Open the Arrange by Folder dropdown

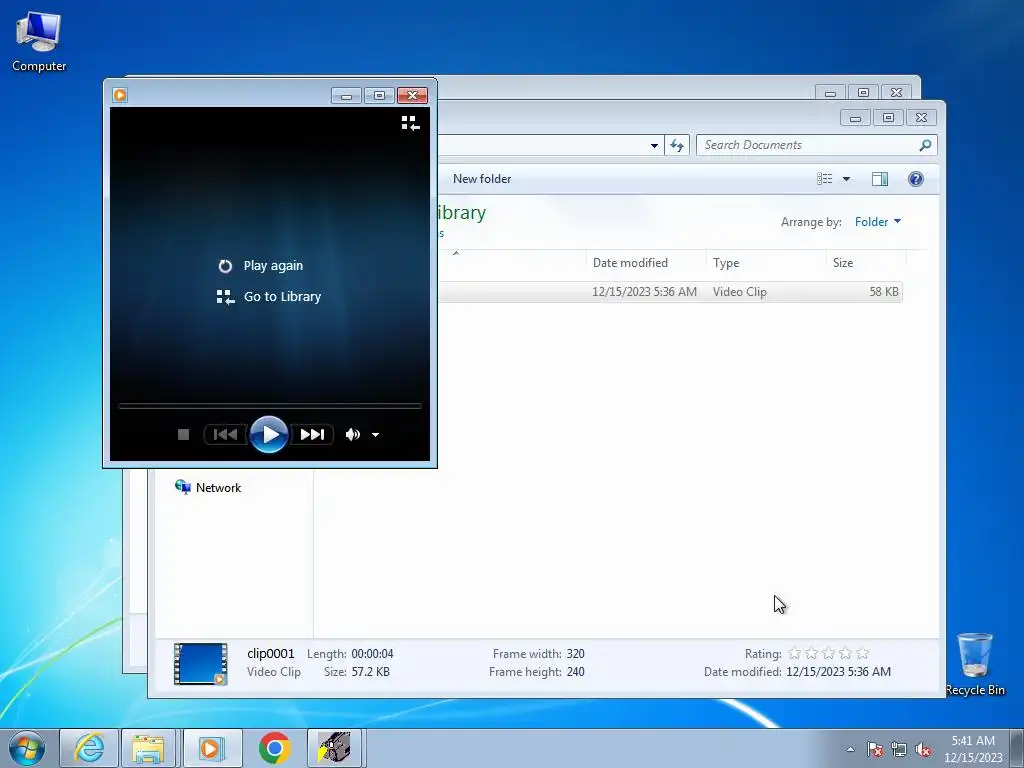[878, 222]
